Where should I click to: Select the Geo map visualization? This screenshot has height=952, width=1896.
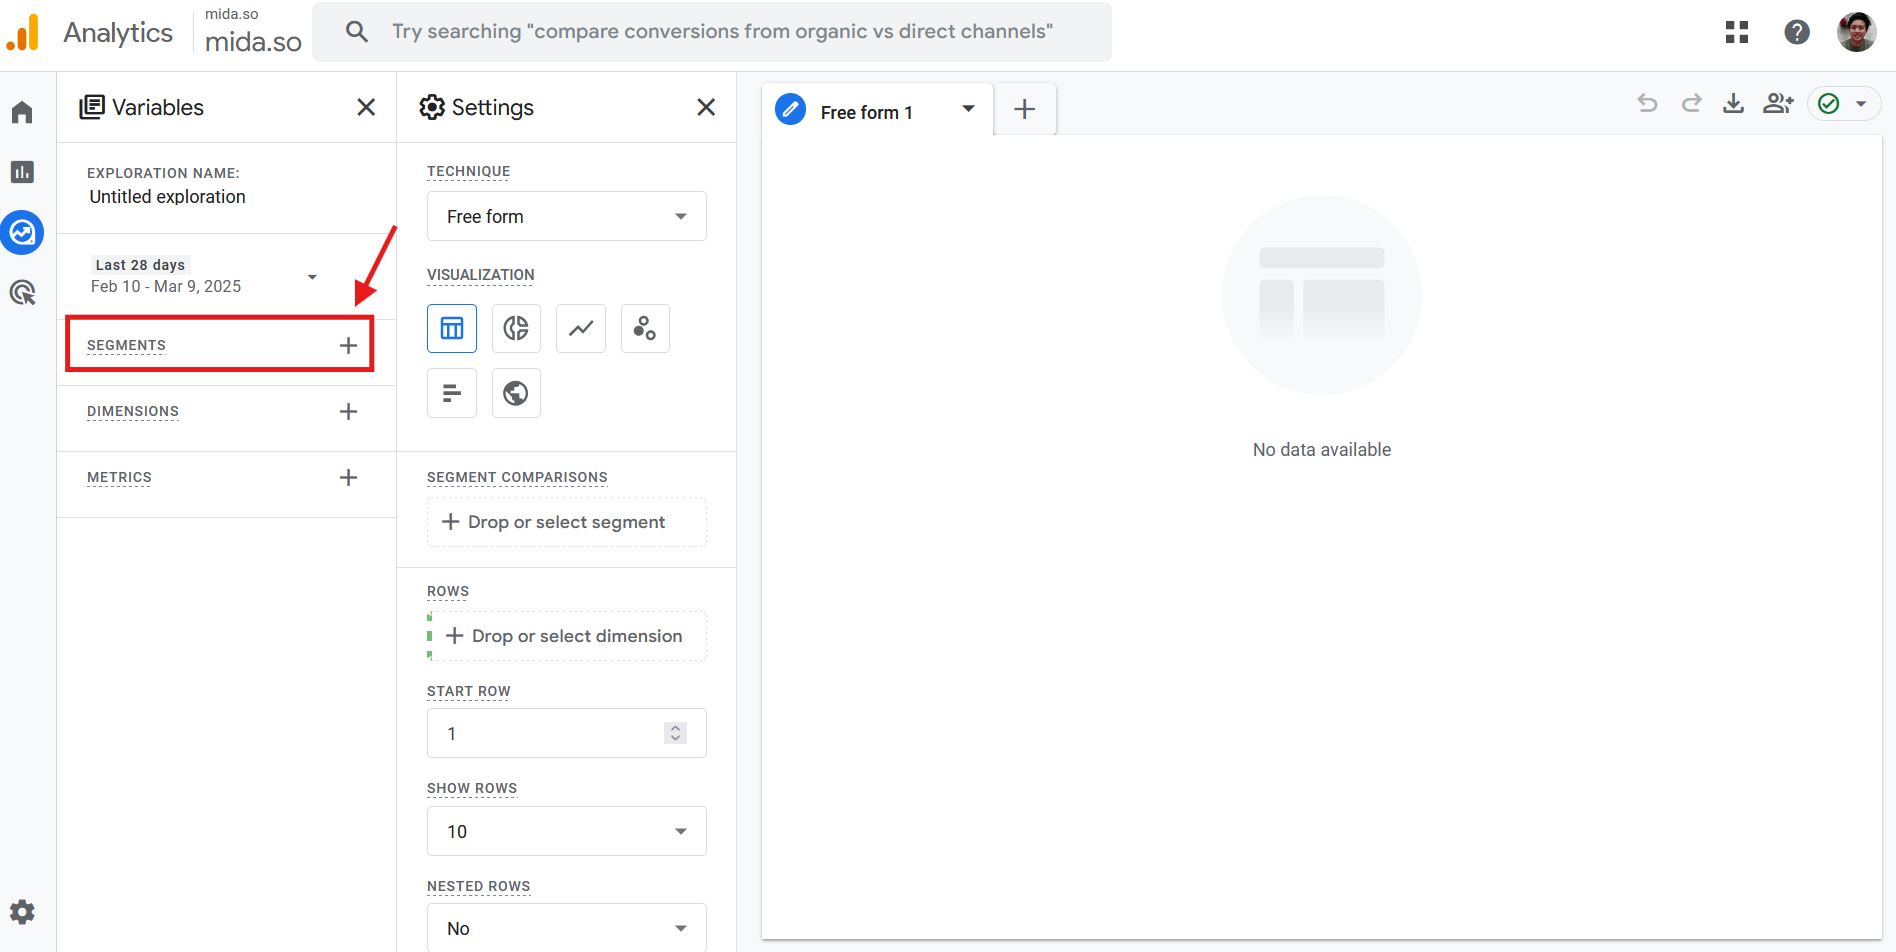click(x=516, y=393)
